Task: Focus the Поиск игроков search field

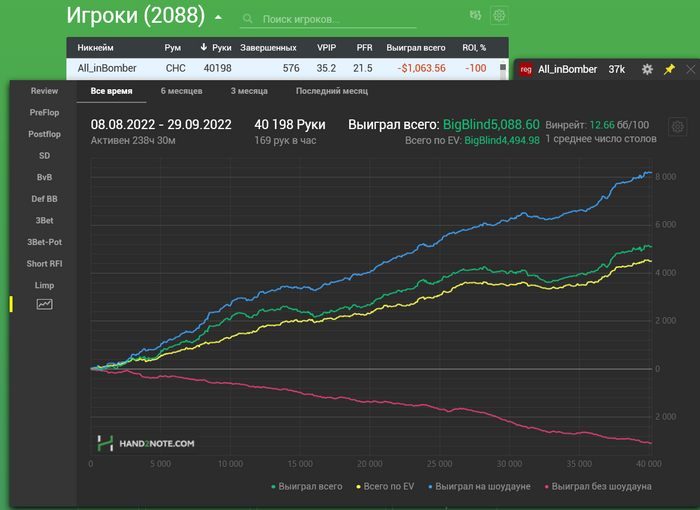Action: point(328,19)
